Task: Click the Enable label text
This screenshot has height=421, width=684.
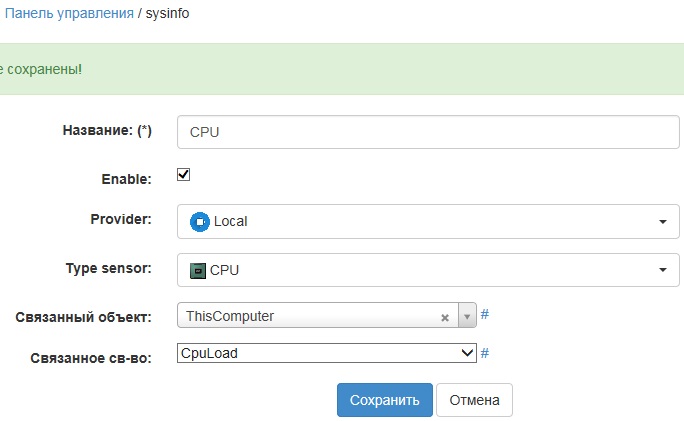Action: [x=126, y=179]
